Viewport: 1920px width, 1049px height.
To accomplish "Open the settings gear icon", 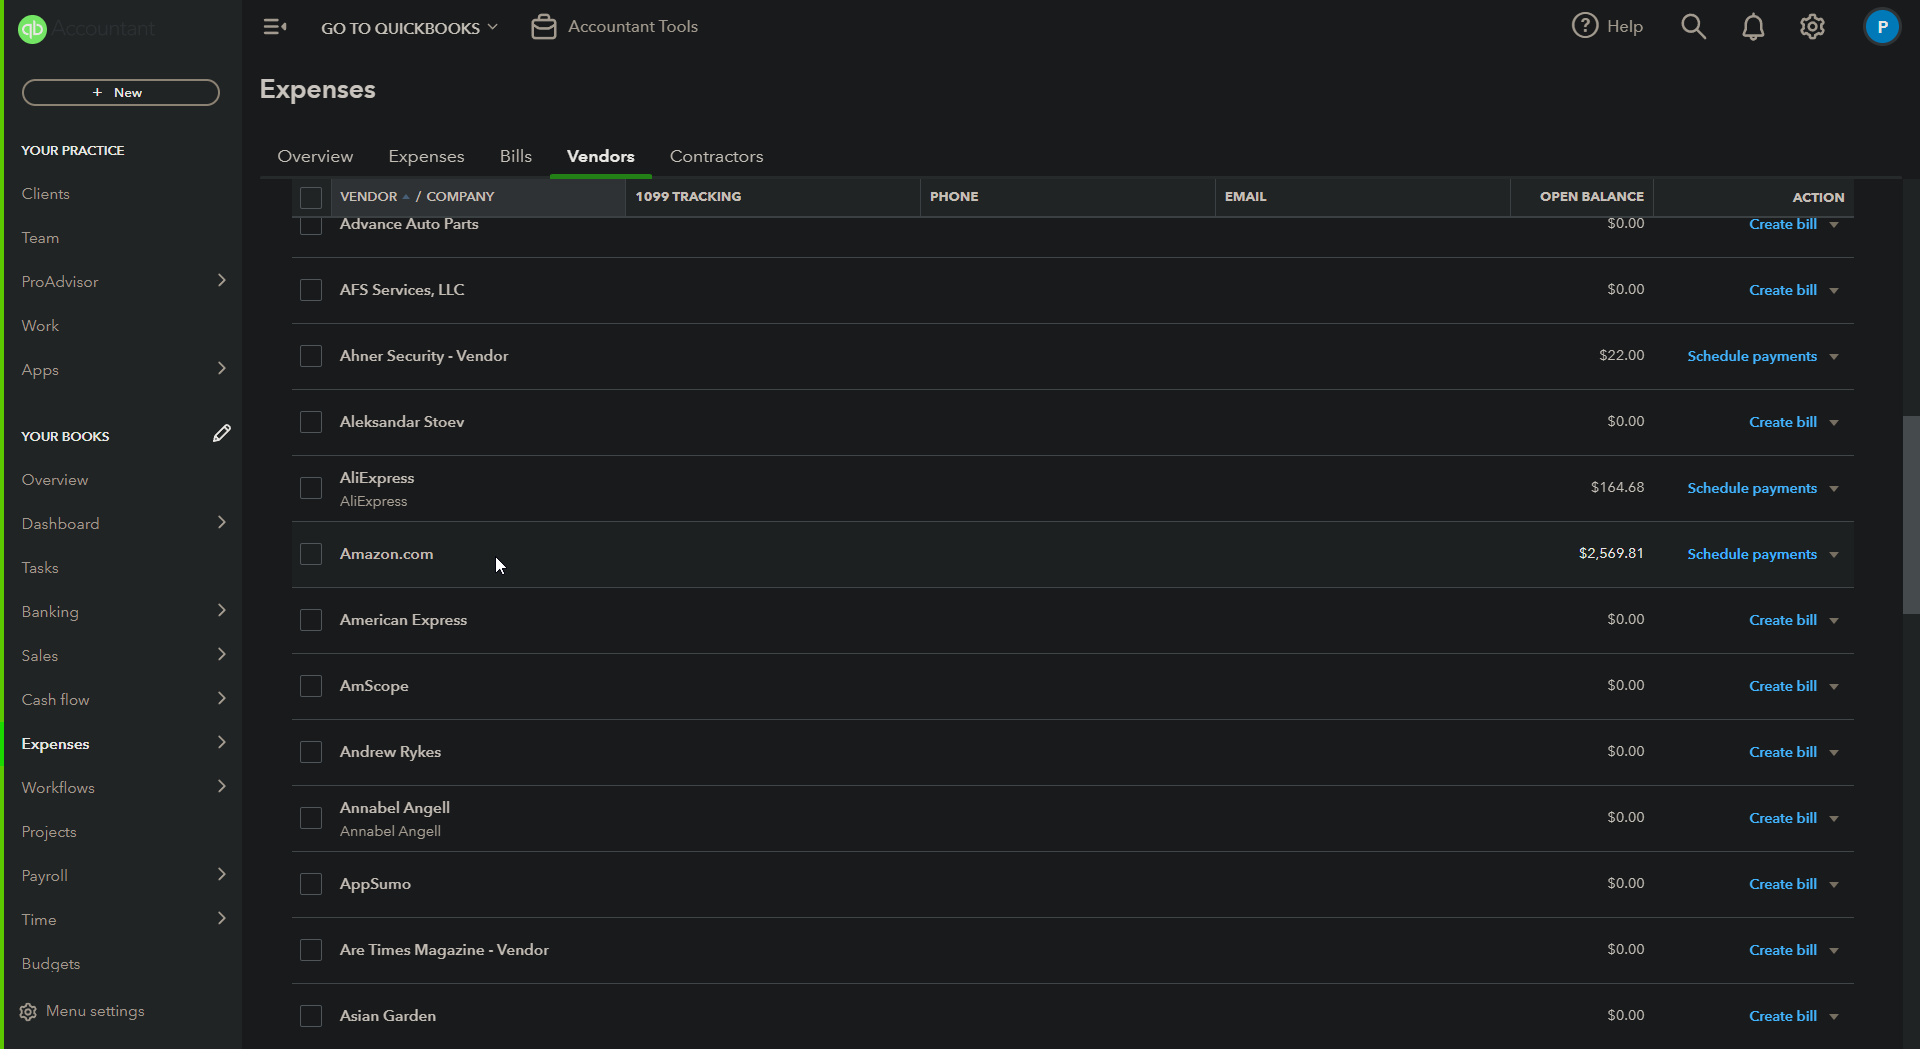I will tap(1813, 27).
